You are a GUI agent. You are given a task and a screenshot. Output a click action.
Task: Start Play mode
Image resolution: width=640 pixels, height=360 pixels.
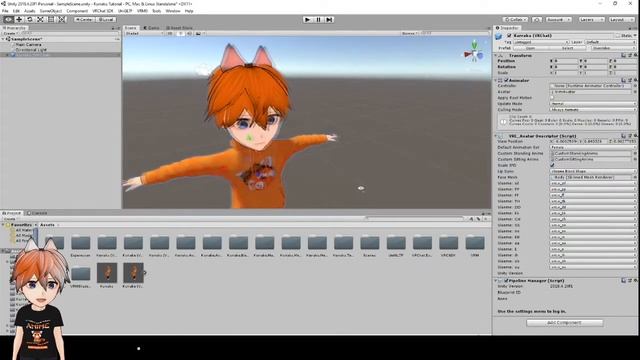(308, 19)
